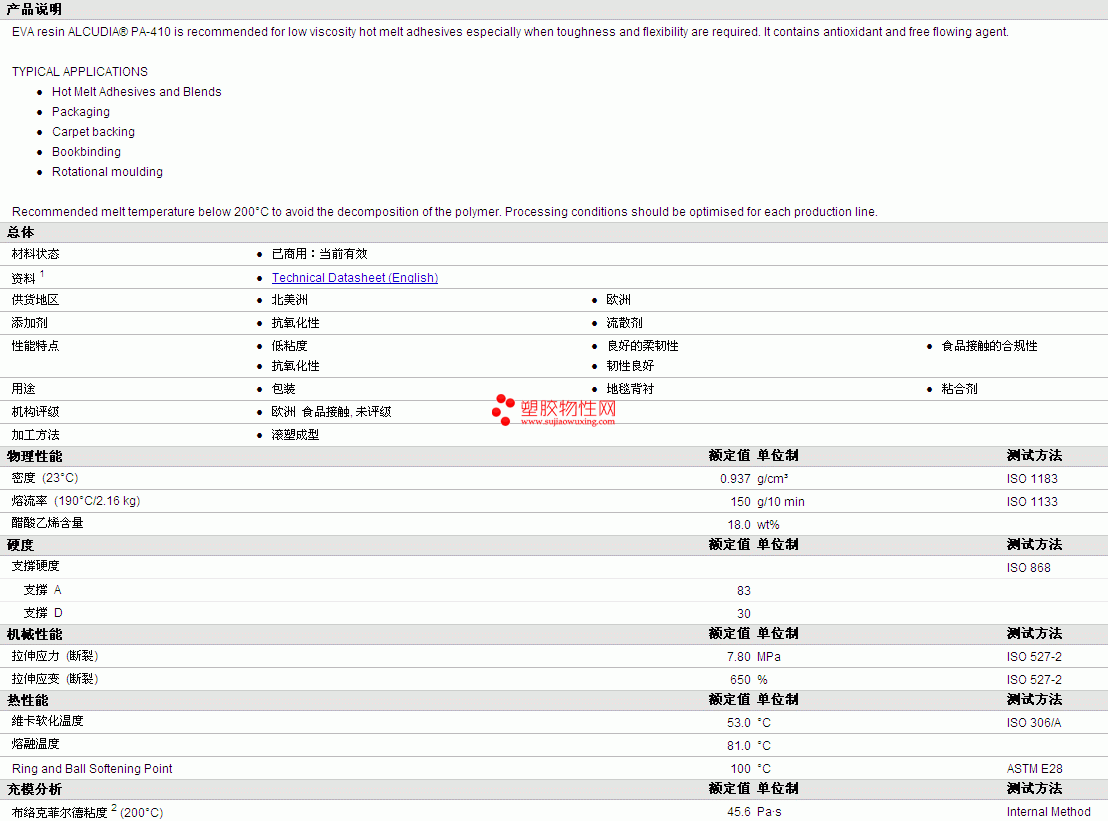Select the tensile strain value '650'

pos(741,680)
